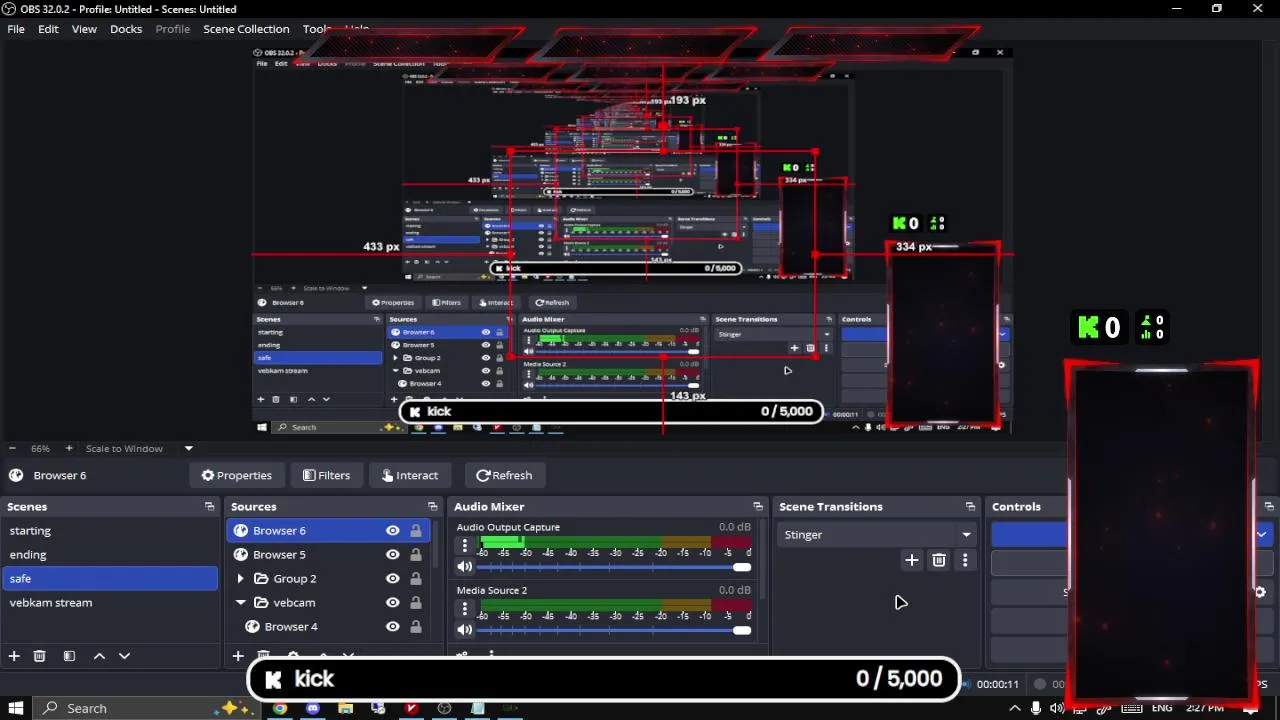Open the Scene Collection menu
This screenshot has height=720, width=1280.
tap(246, 29)
